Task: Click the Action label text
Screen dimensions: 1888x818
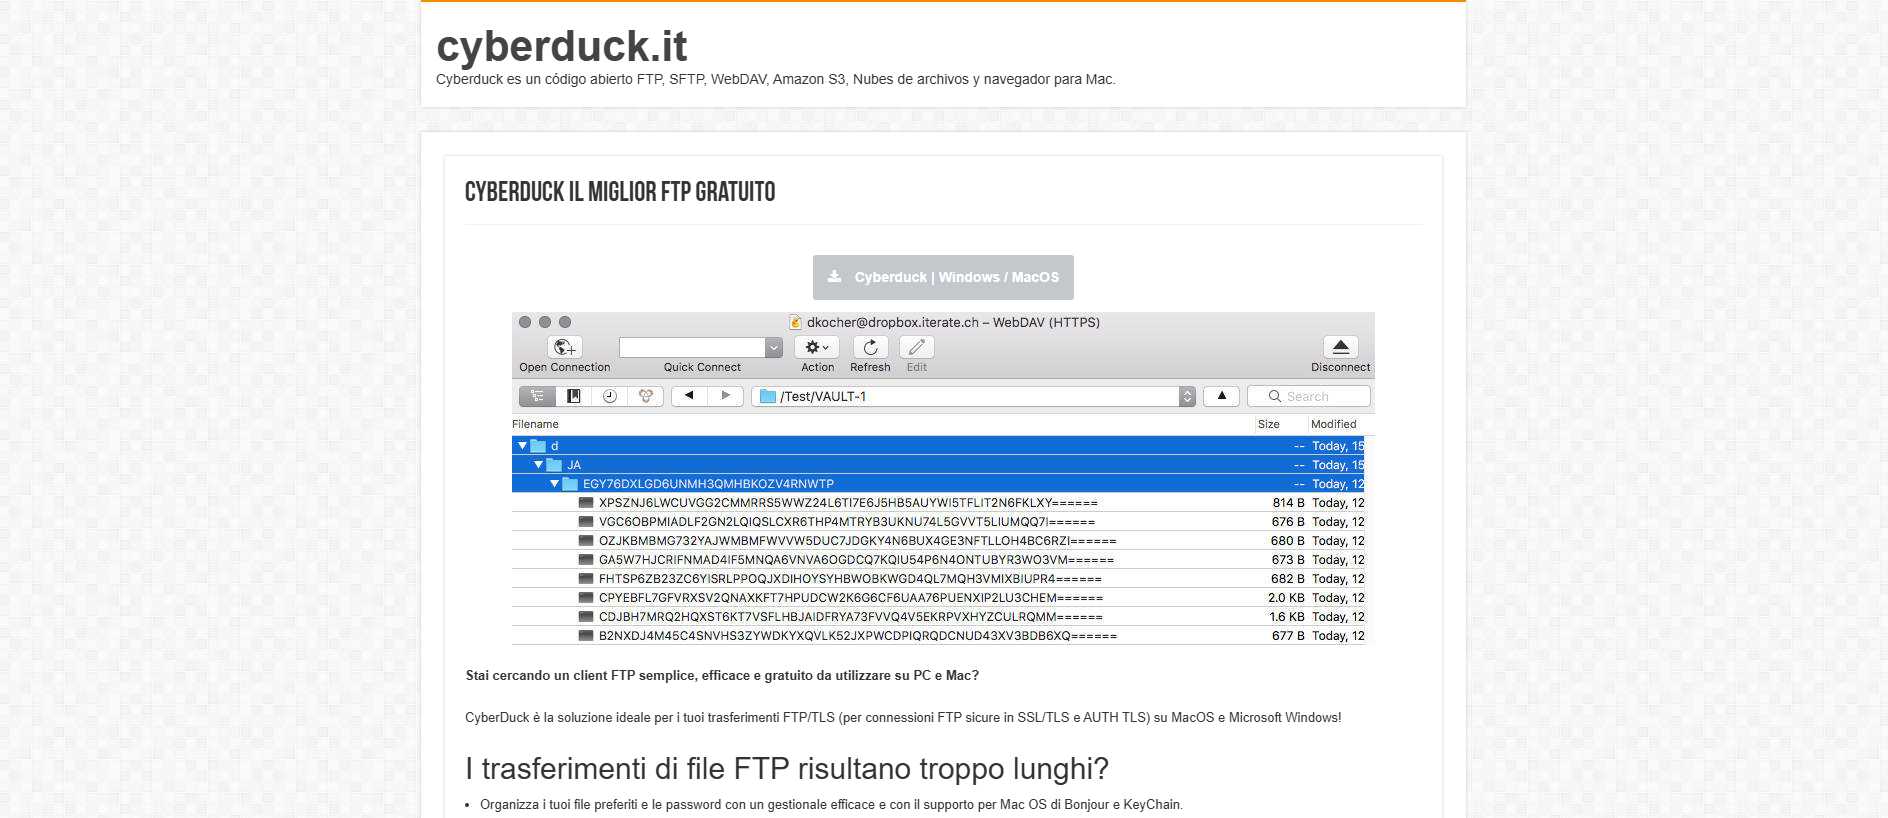Action: (817, 367)
